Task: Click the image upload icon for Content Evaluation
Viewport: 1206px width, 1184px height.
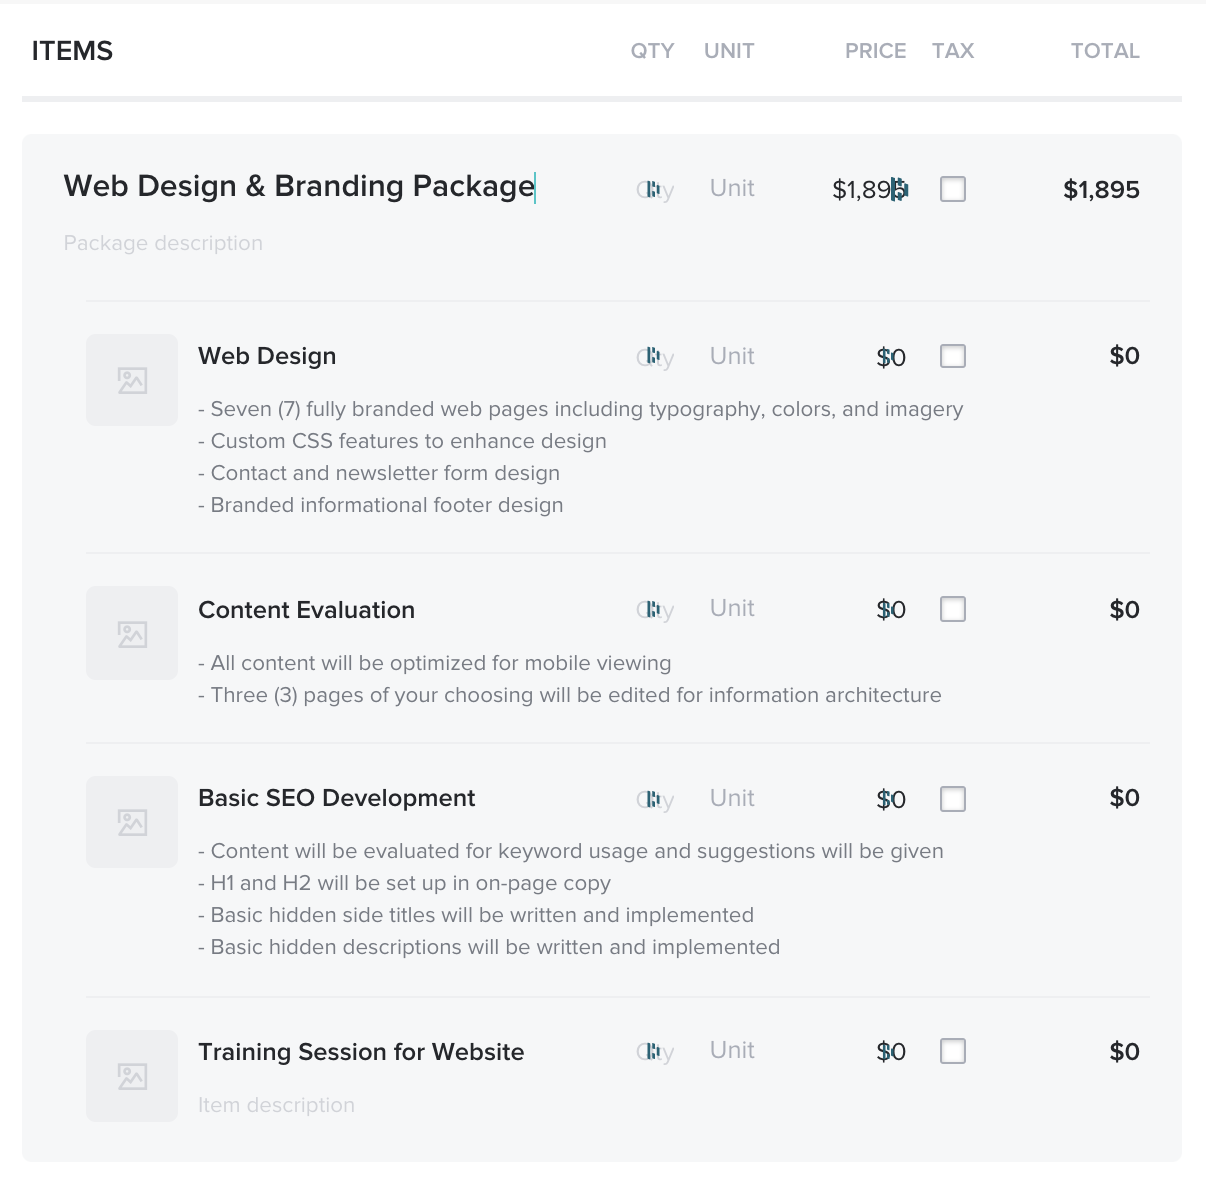Action: coord(131,633)
